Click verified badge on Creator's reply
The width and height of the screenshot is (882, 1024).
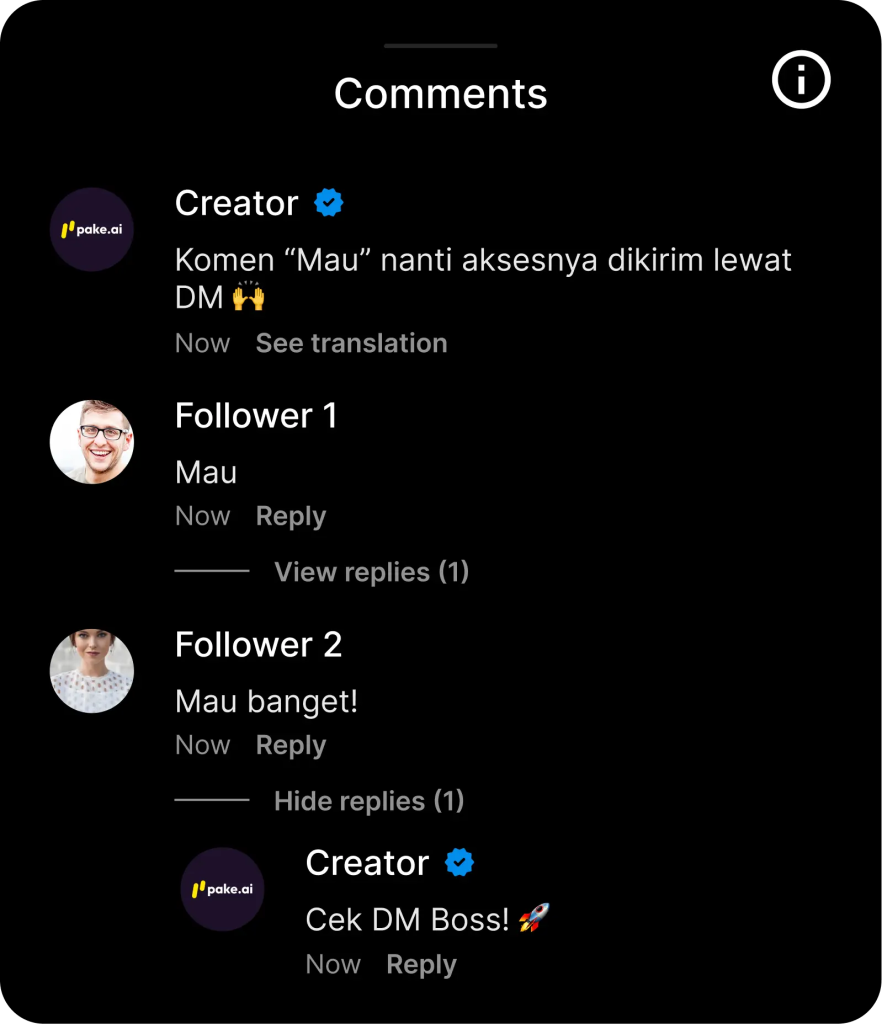(x=459, y=863)
